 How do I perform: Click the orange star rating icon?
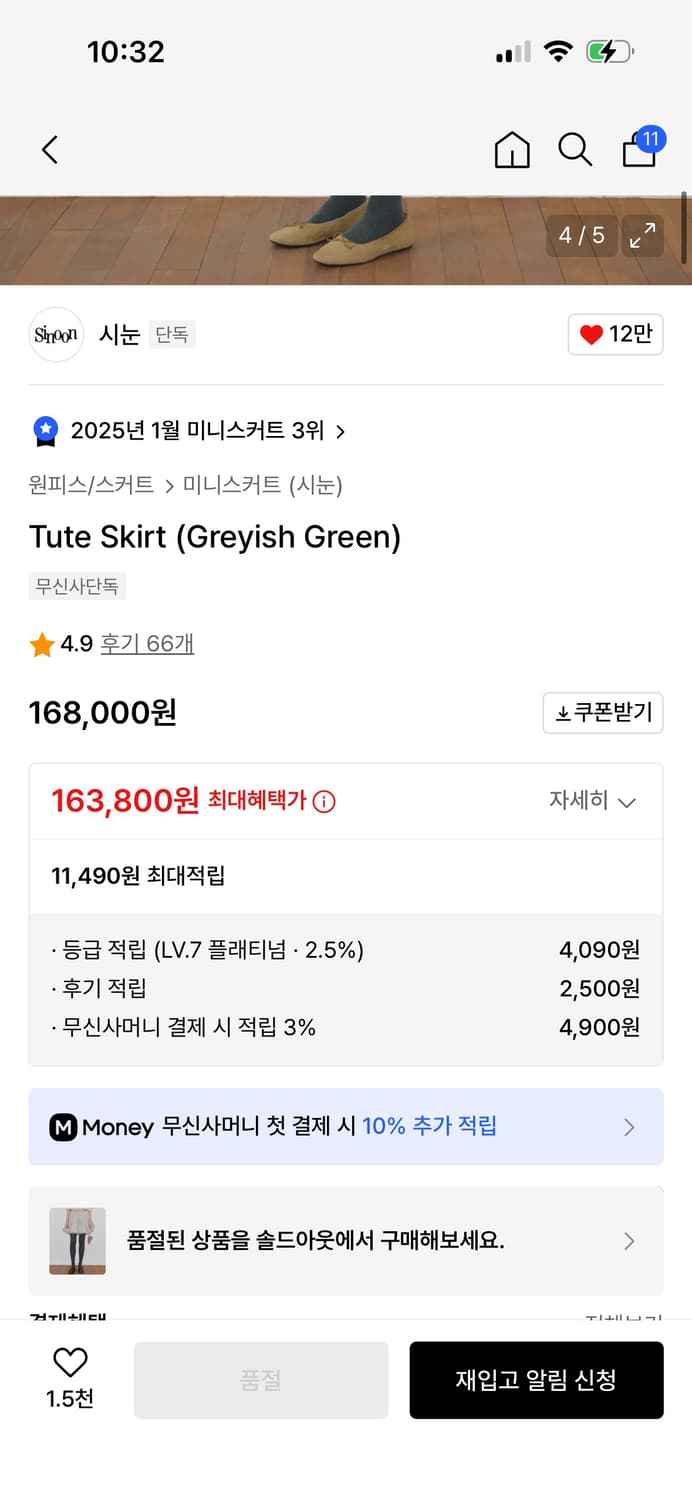coord(40,645)
